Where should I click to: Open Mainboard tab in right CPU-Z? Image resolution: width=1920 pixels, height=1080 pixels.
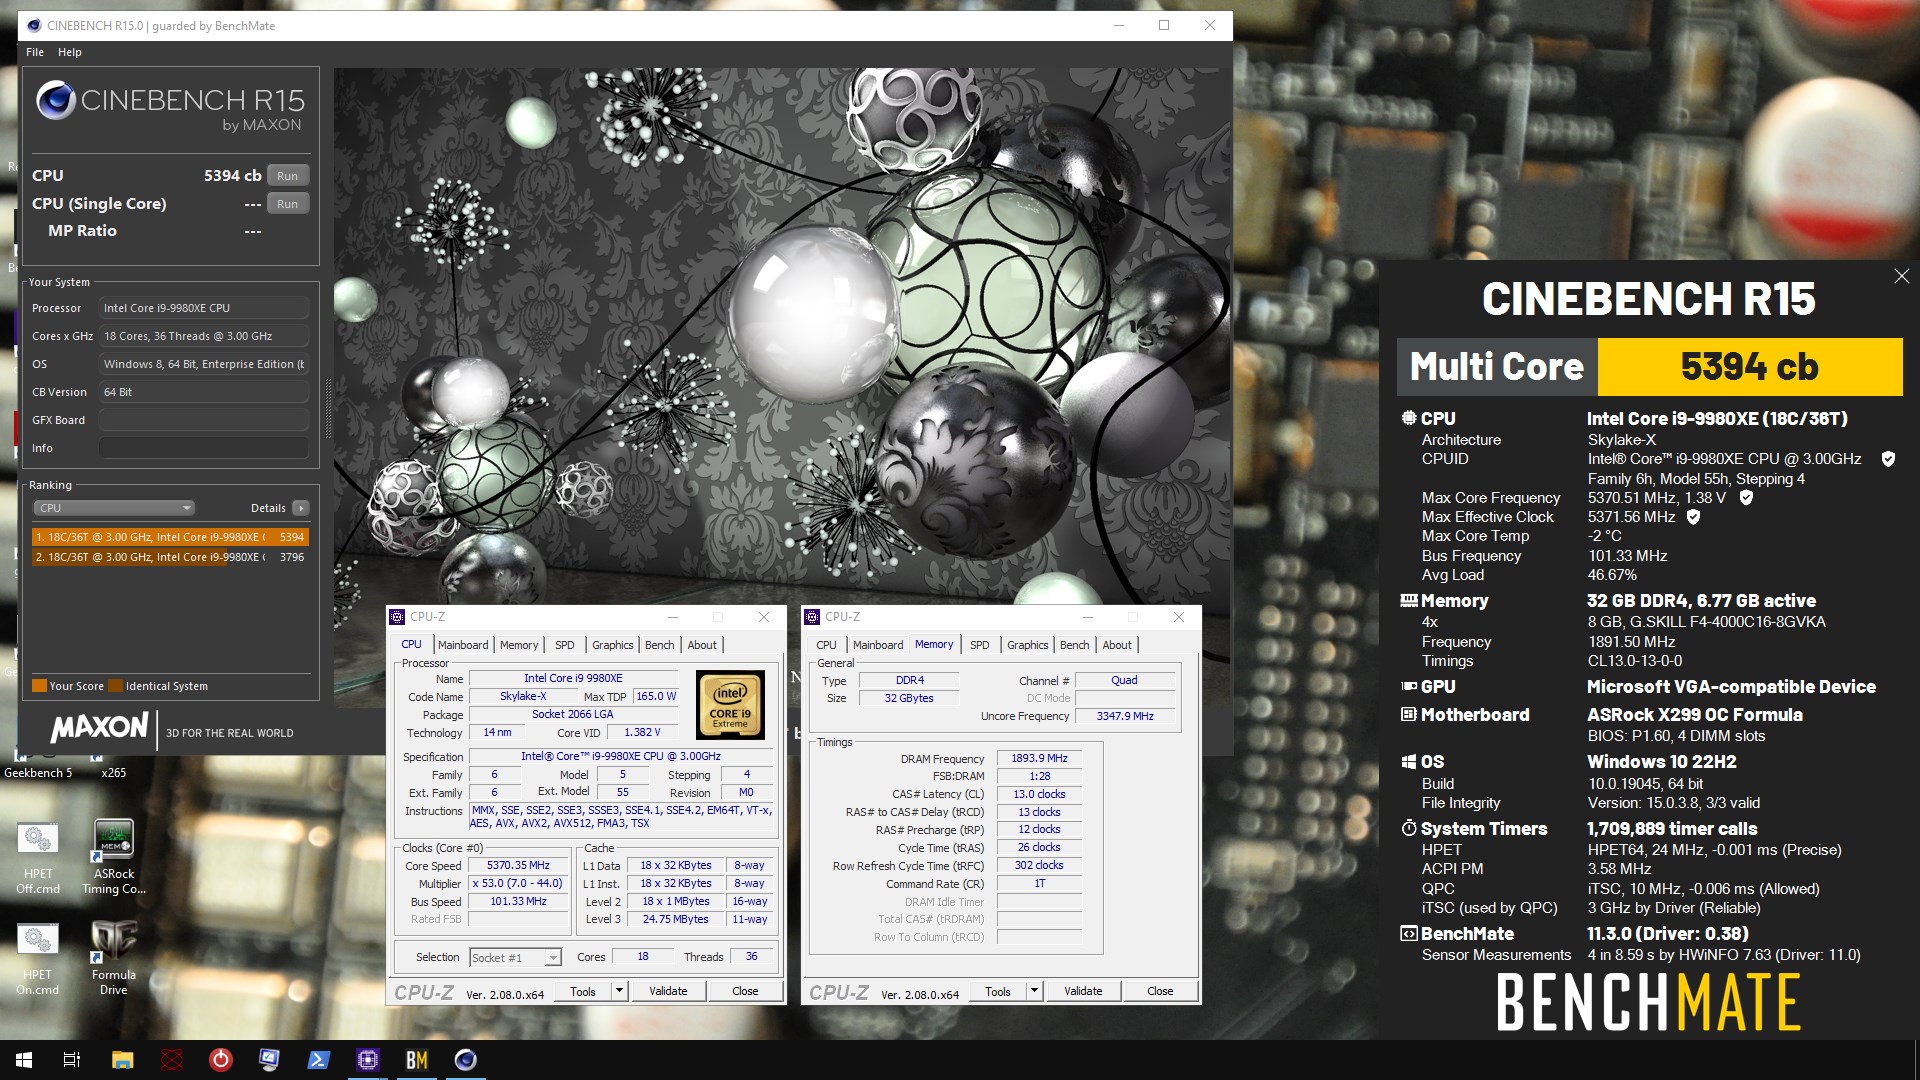[x=878, y=645]
